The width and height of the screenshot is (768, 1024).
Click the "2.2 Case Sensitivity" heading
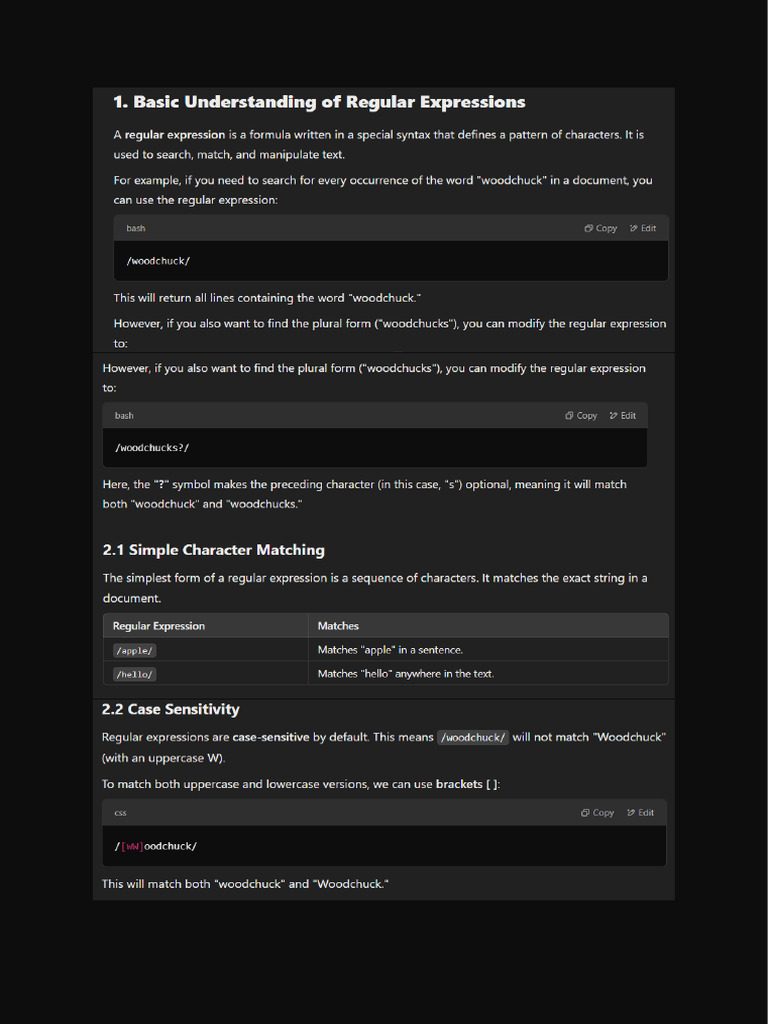point(171,709)
